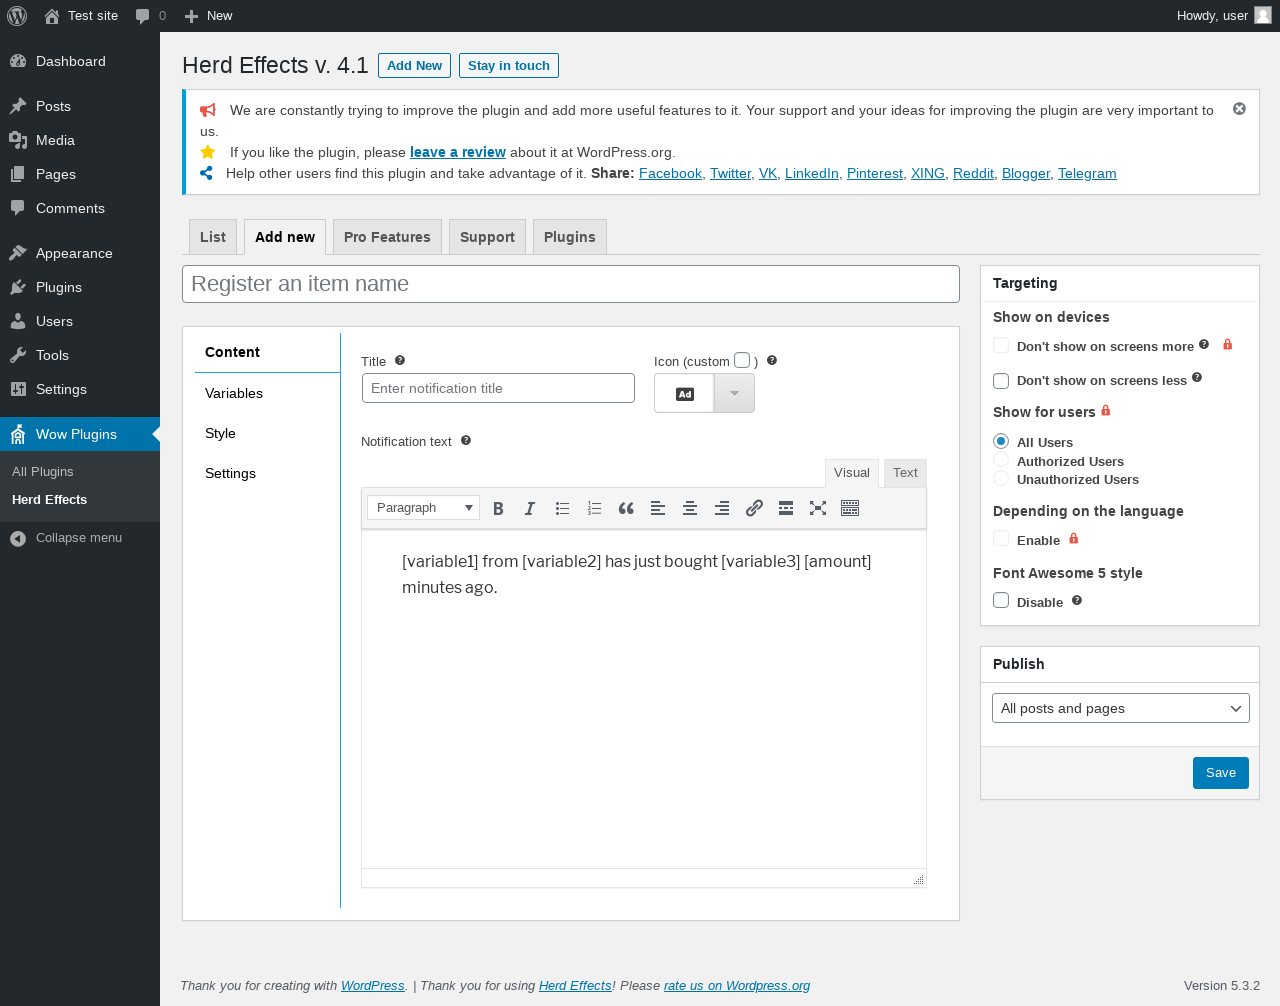Click Font Awesome Disable help icon
1280x1006 pixels.
point(1077,600)
